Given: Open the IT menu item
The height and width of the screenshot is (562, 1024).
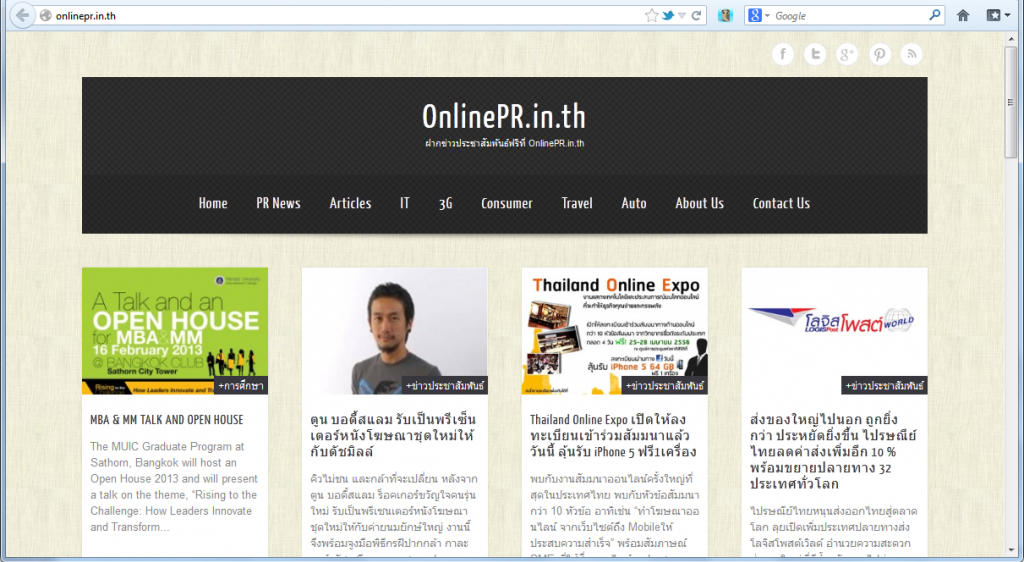Looking at the screenshot, I should (405, 204).
